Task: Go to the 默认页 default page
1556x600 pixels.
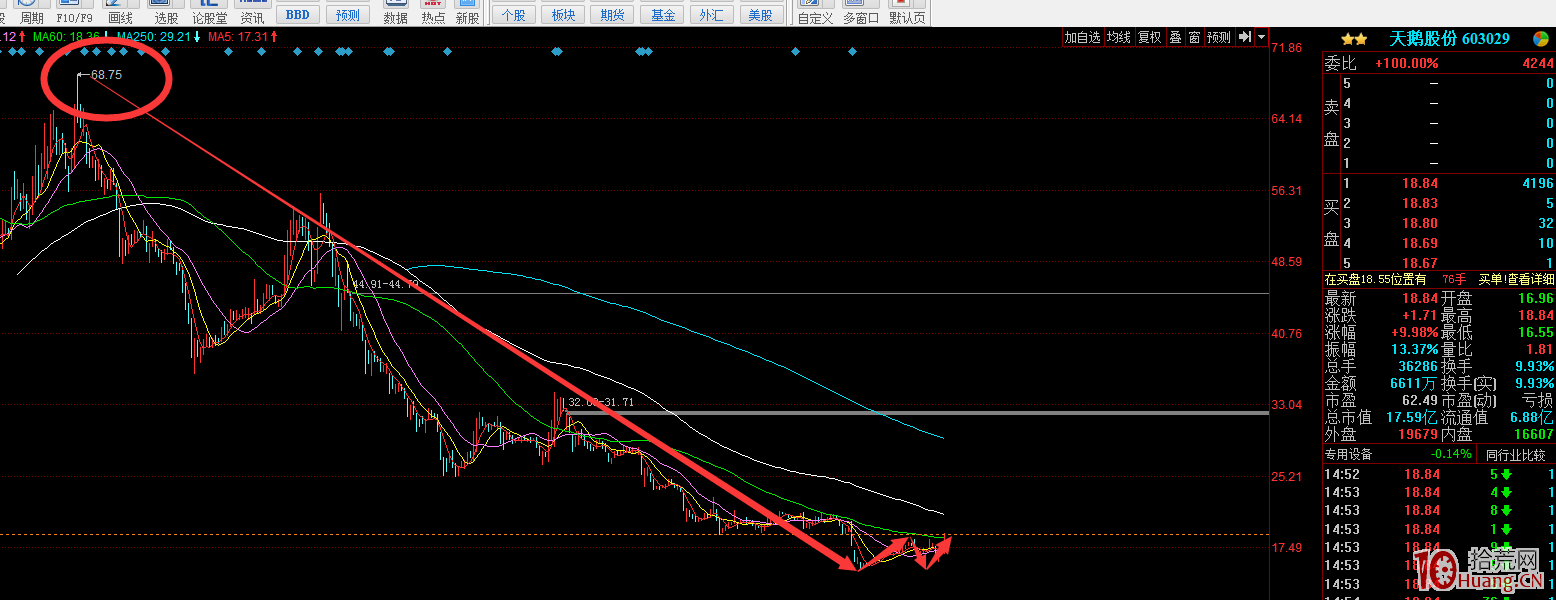Action: tap(907, 13)
